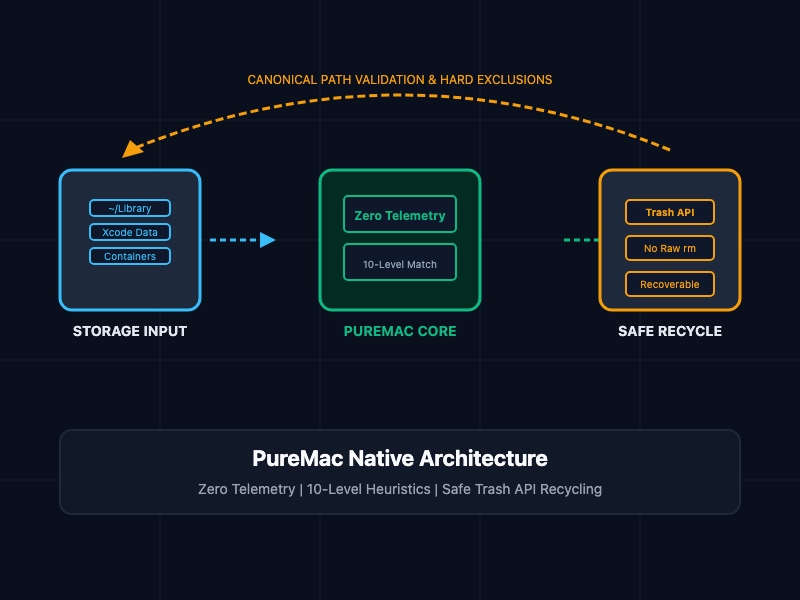Select the Containers chip
The width and height of the screenshot is (800, 600).
pyautogui.click(x=130, y=256)
